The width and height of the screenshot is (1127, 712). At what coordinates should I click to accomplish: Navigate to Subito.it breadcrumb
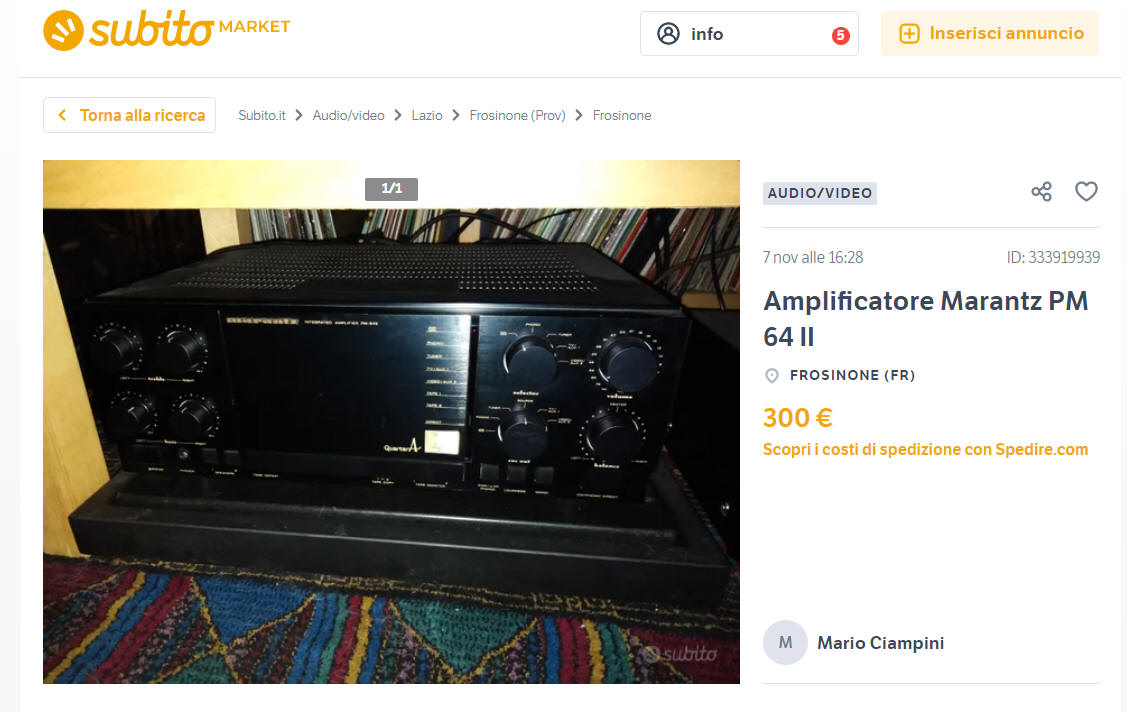[262, 116]
